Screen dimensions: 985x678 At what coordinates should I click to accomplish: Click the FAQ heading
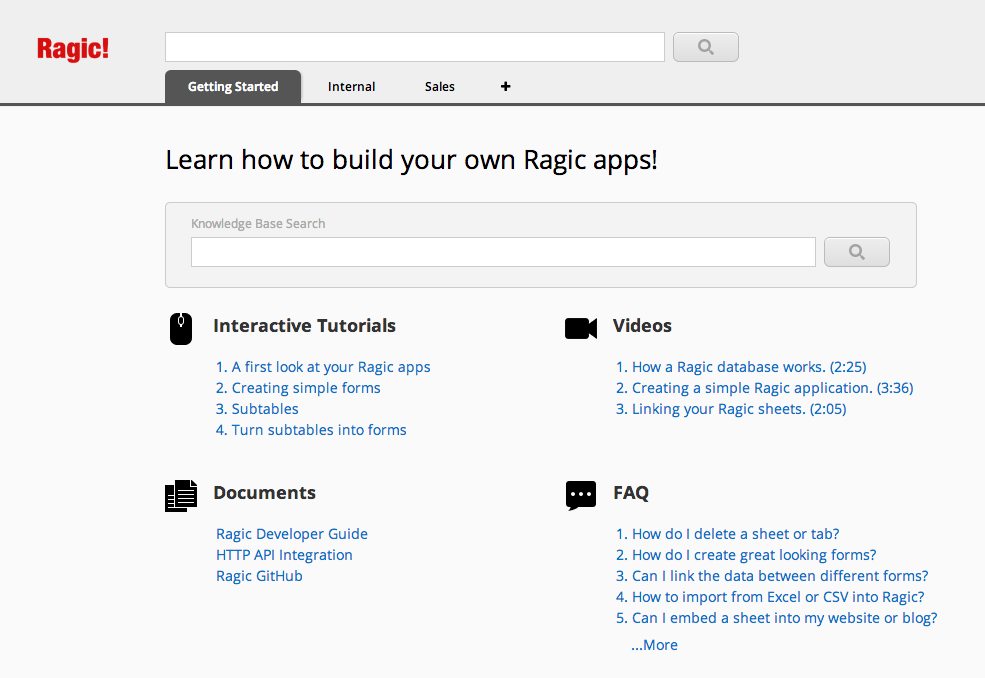tap(631, 493)
